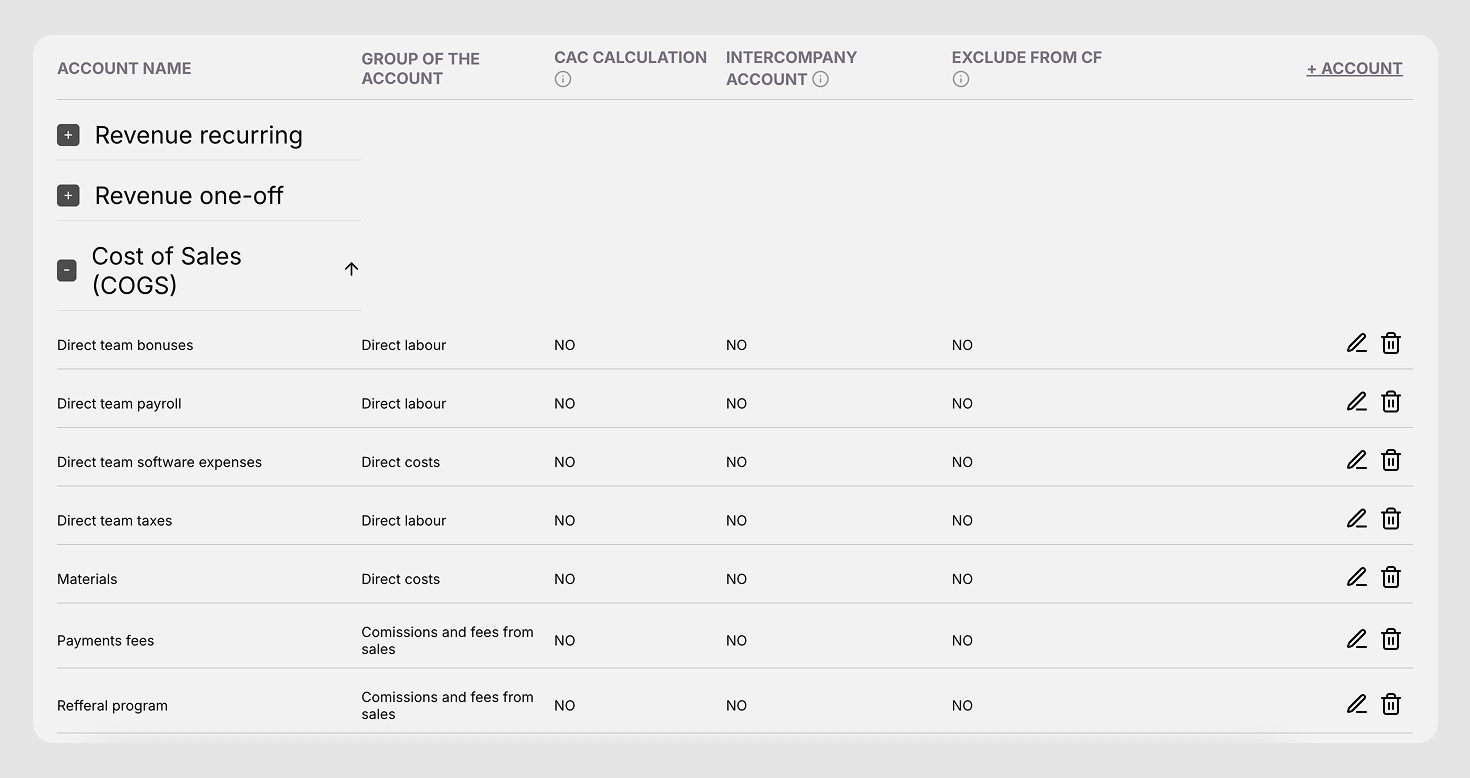
Task: Expand the Revenue one-off section
Action: (68, 195)
